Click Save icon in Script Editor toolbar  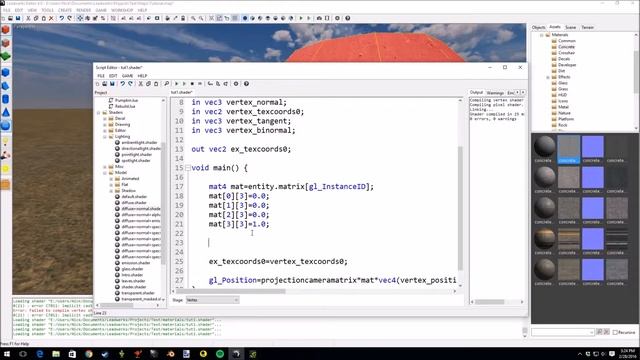(x=112, y=84)
